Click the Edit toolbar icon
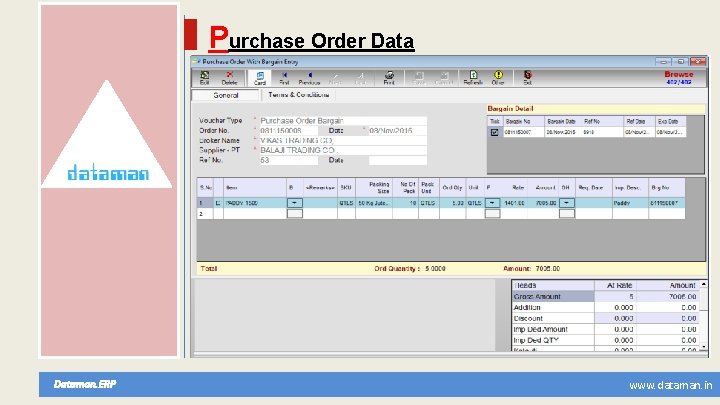This screenshot has width=720, height=405. click(x=204, y=78)
